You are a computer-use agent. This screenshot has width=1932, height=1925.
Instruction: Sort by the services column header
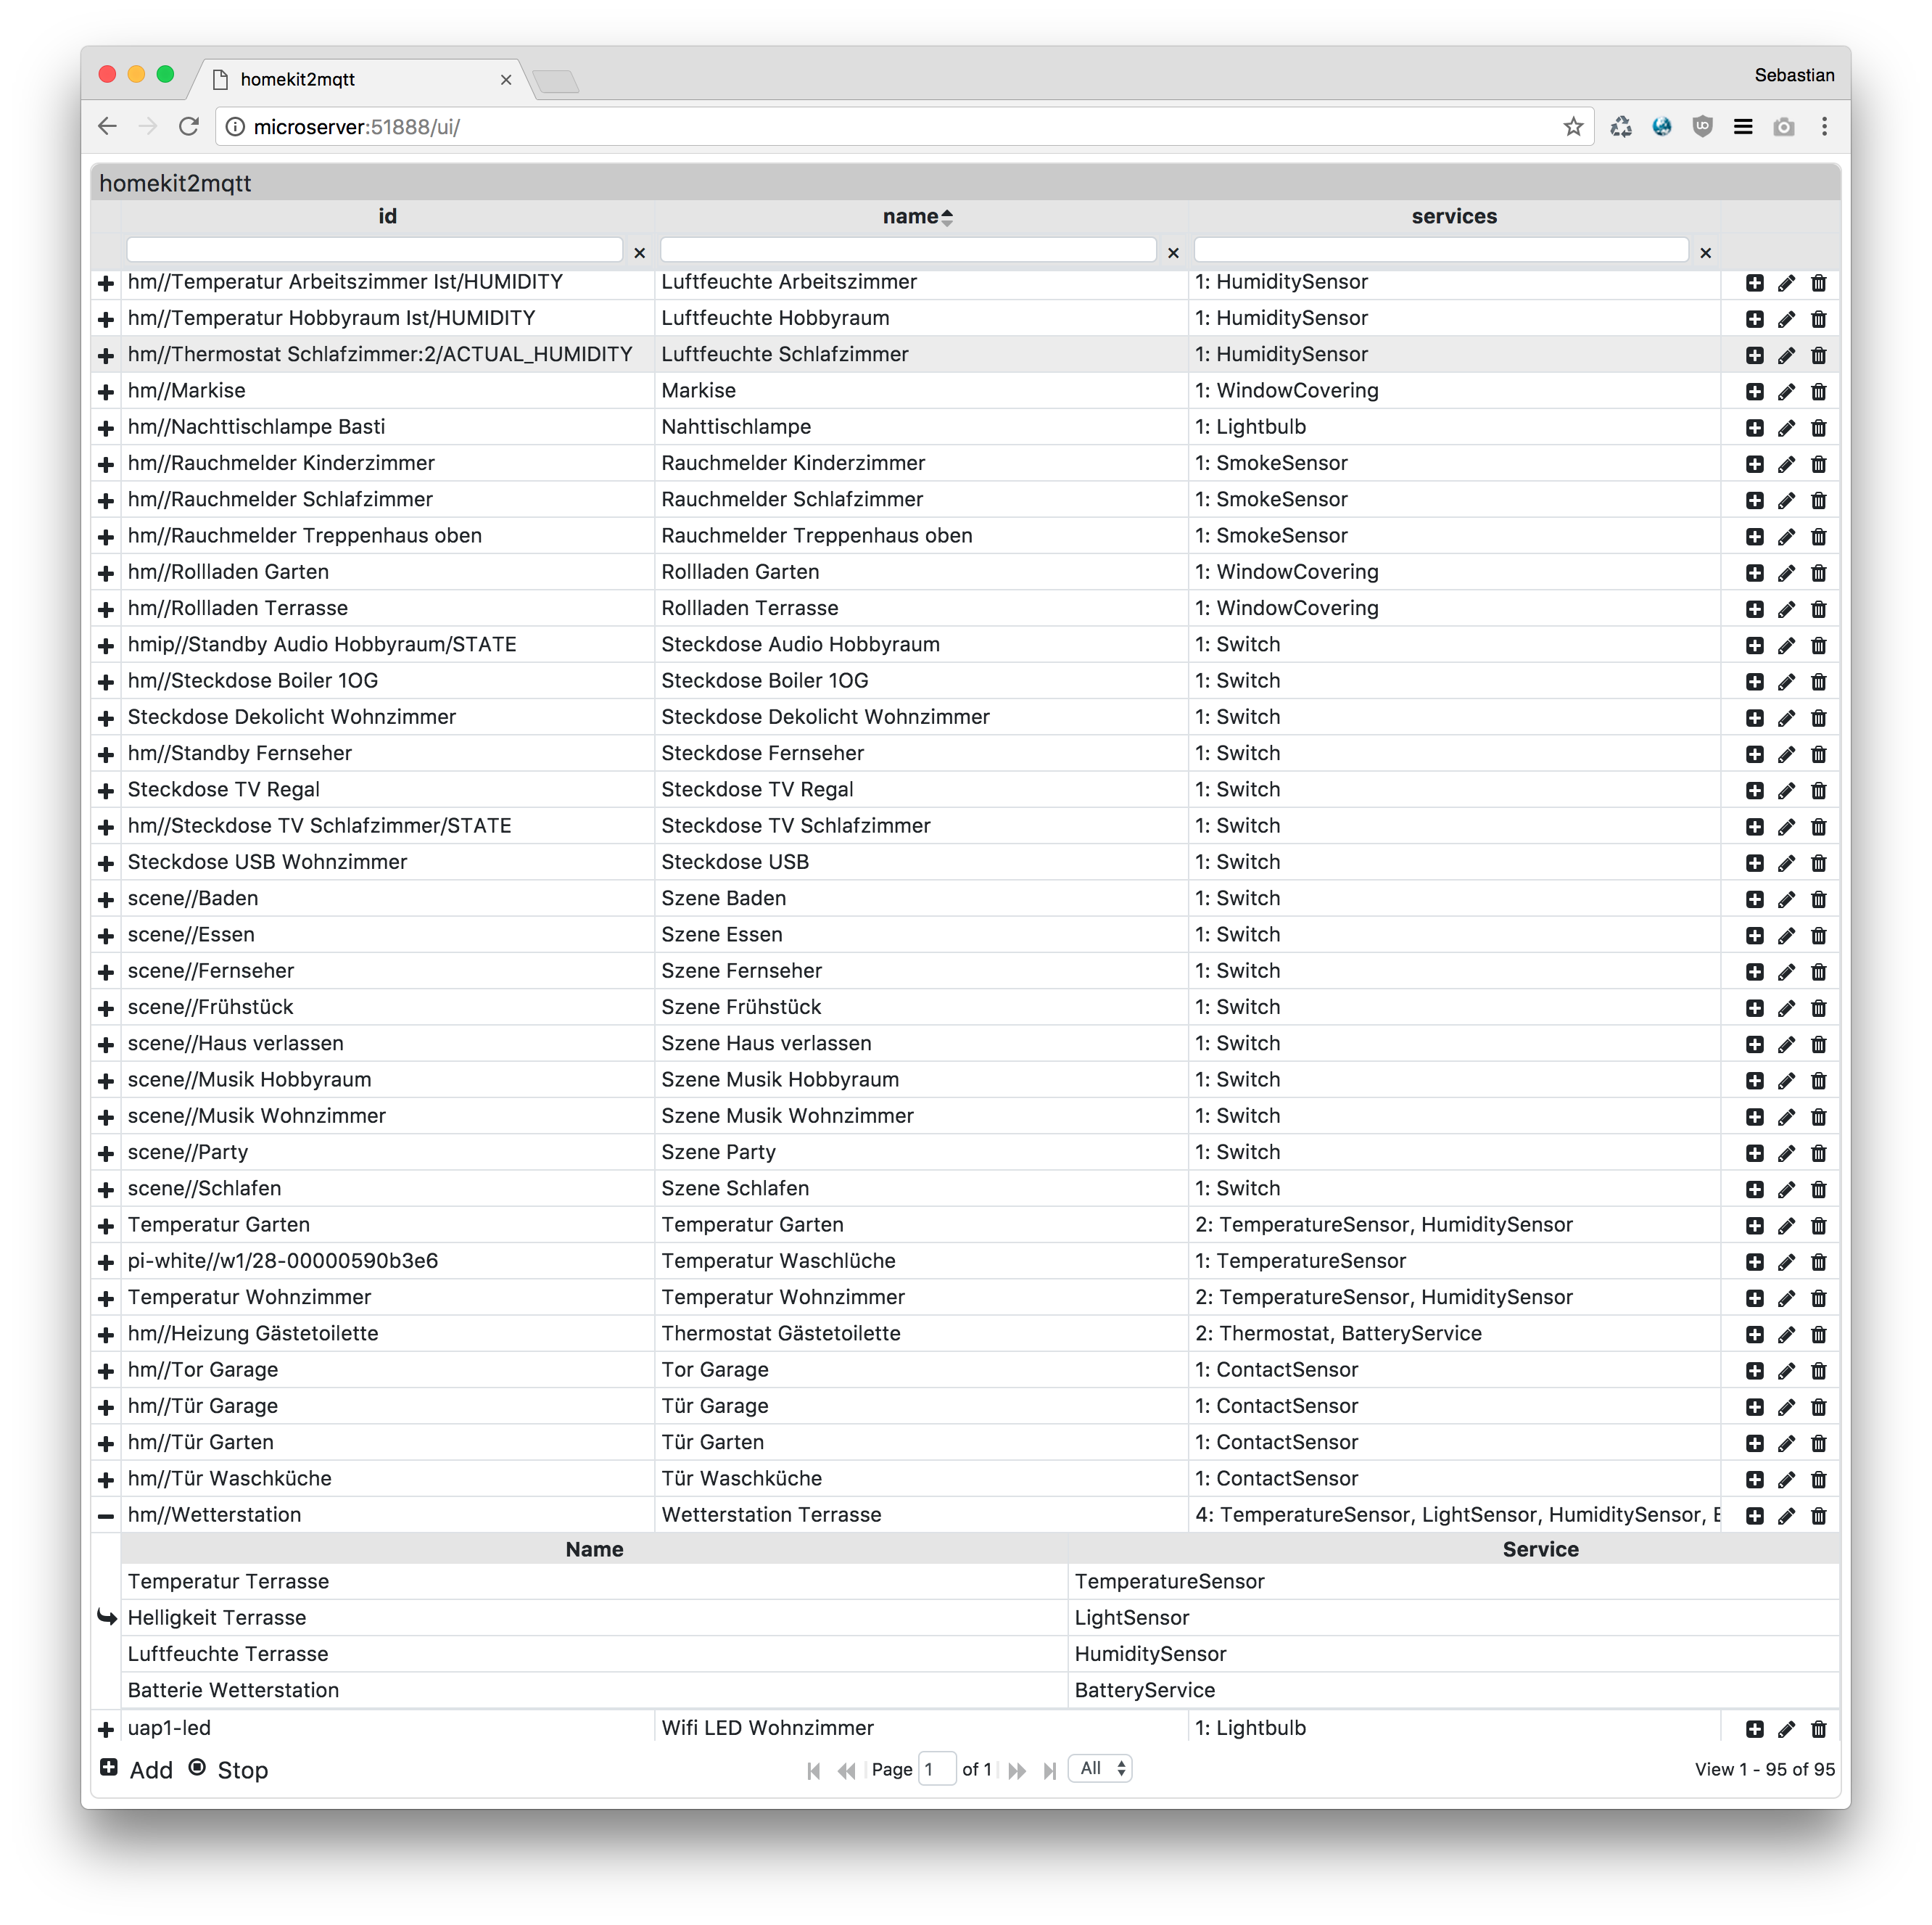(x=1453, y=216)
